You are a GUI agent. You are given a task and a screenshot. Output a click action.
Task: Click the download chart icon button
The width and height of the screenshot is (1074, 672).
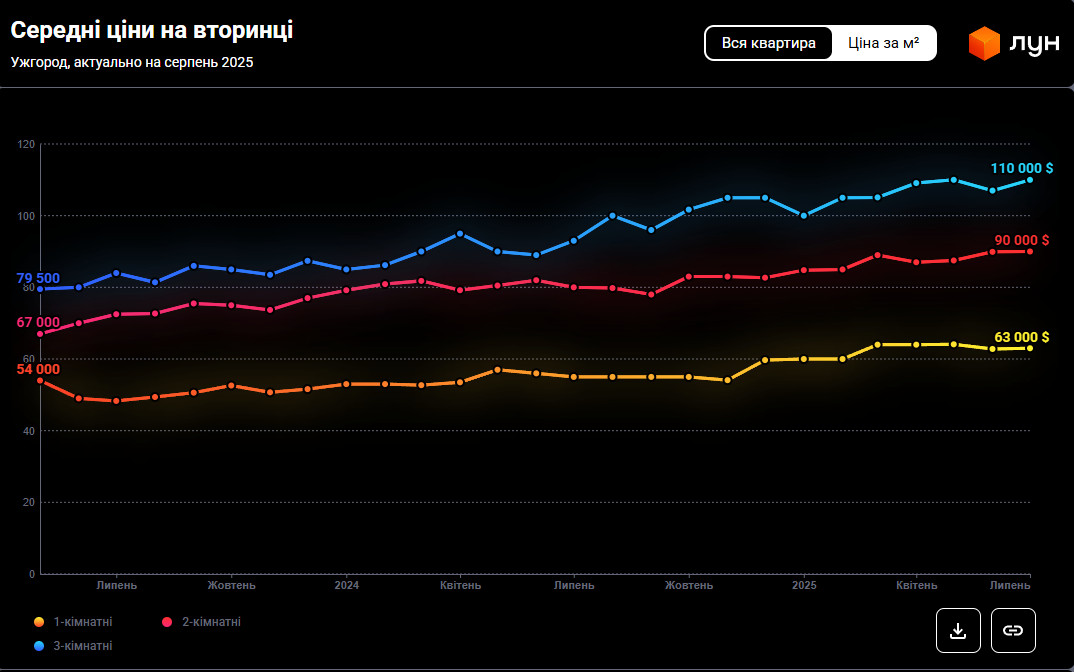coord(958,630)
